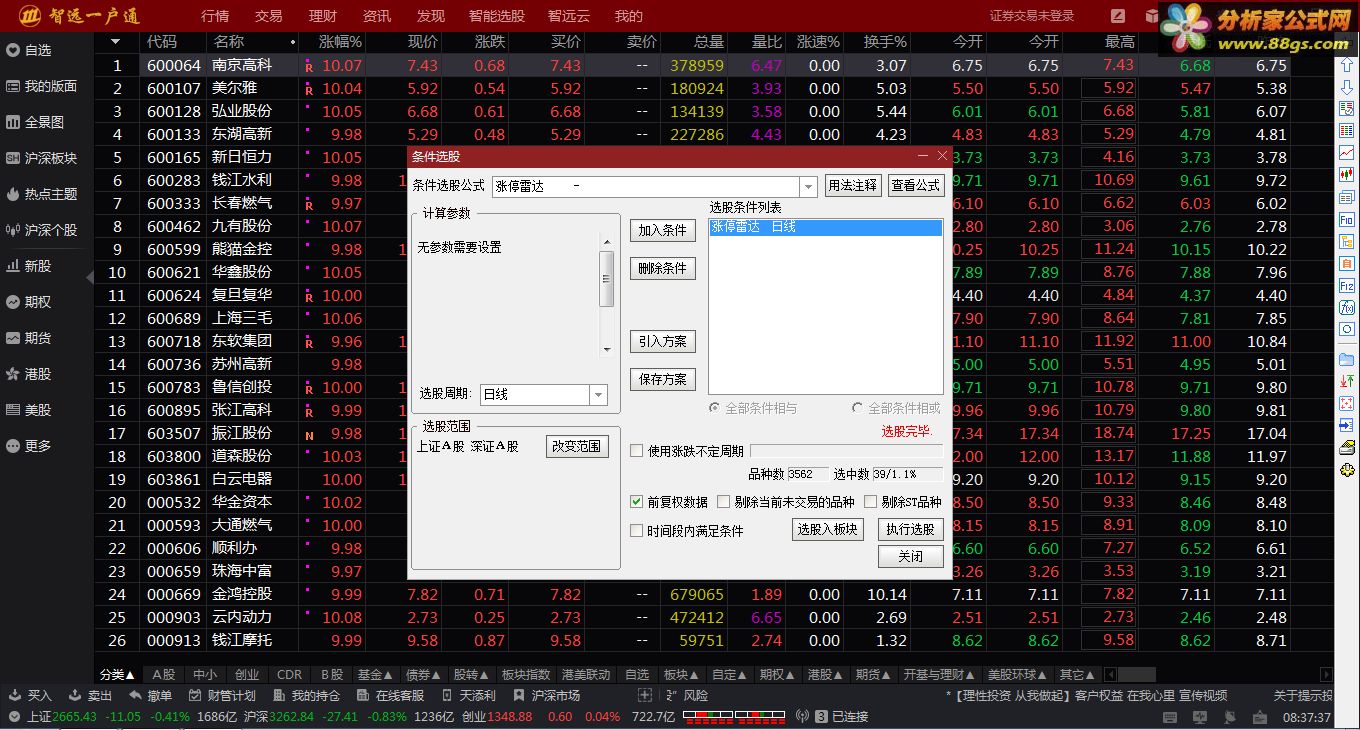Open 智能选股 top menu
The width and height of the screenshot is (1360, 730).
[496, 16]
